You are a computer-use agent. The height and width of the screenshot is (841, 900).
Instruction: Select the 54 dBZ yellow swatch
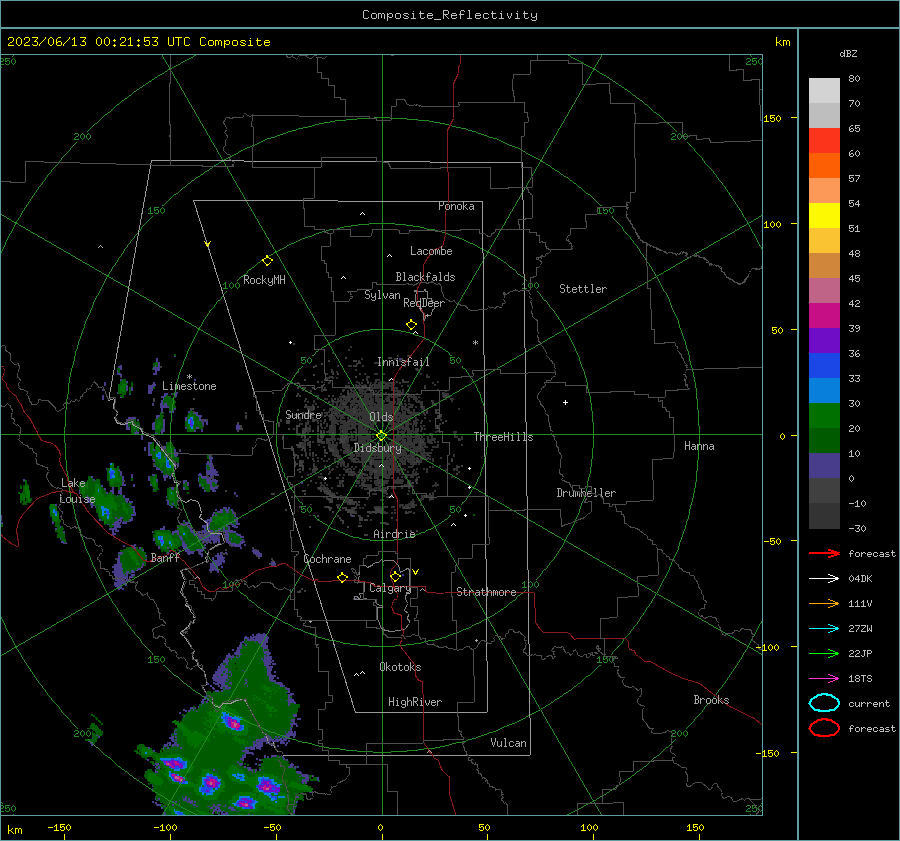point(824,215)
